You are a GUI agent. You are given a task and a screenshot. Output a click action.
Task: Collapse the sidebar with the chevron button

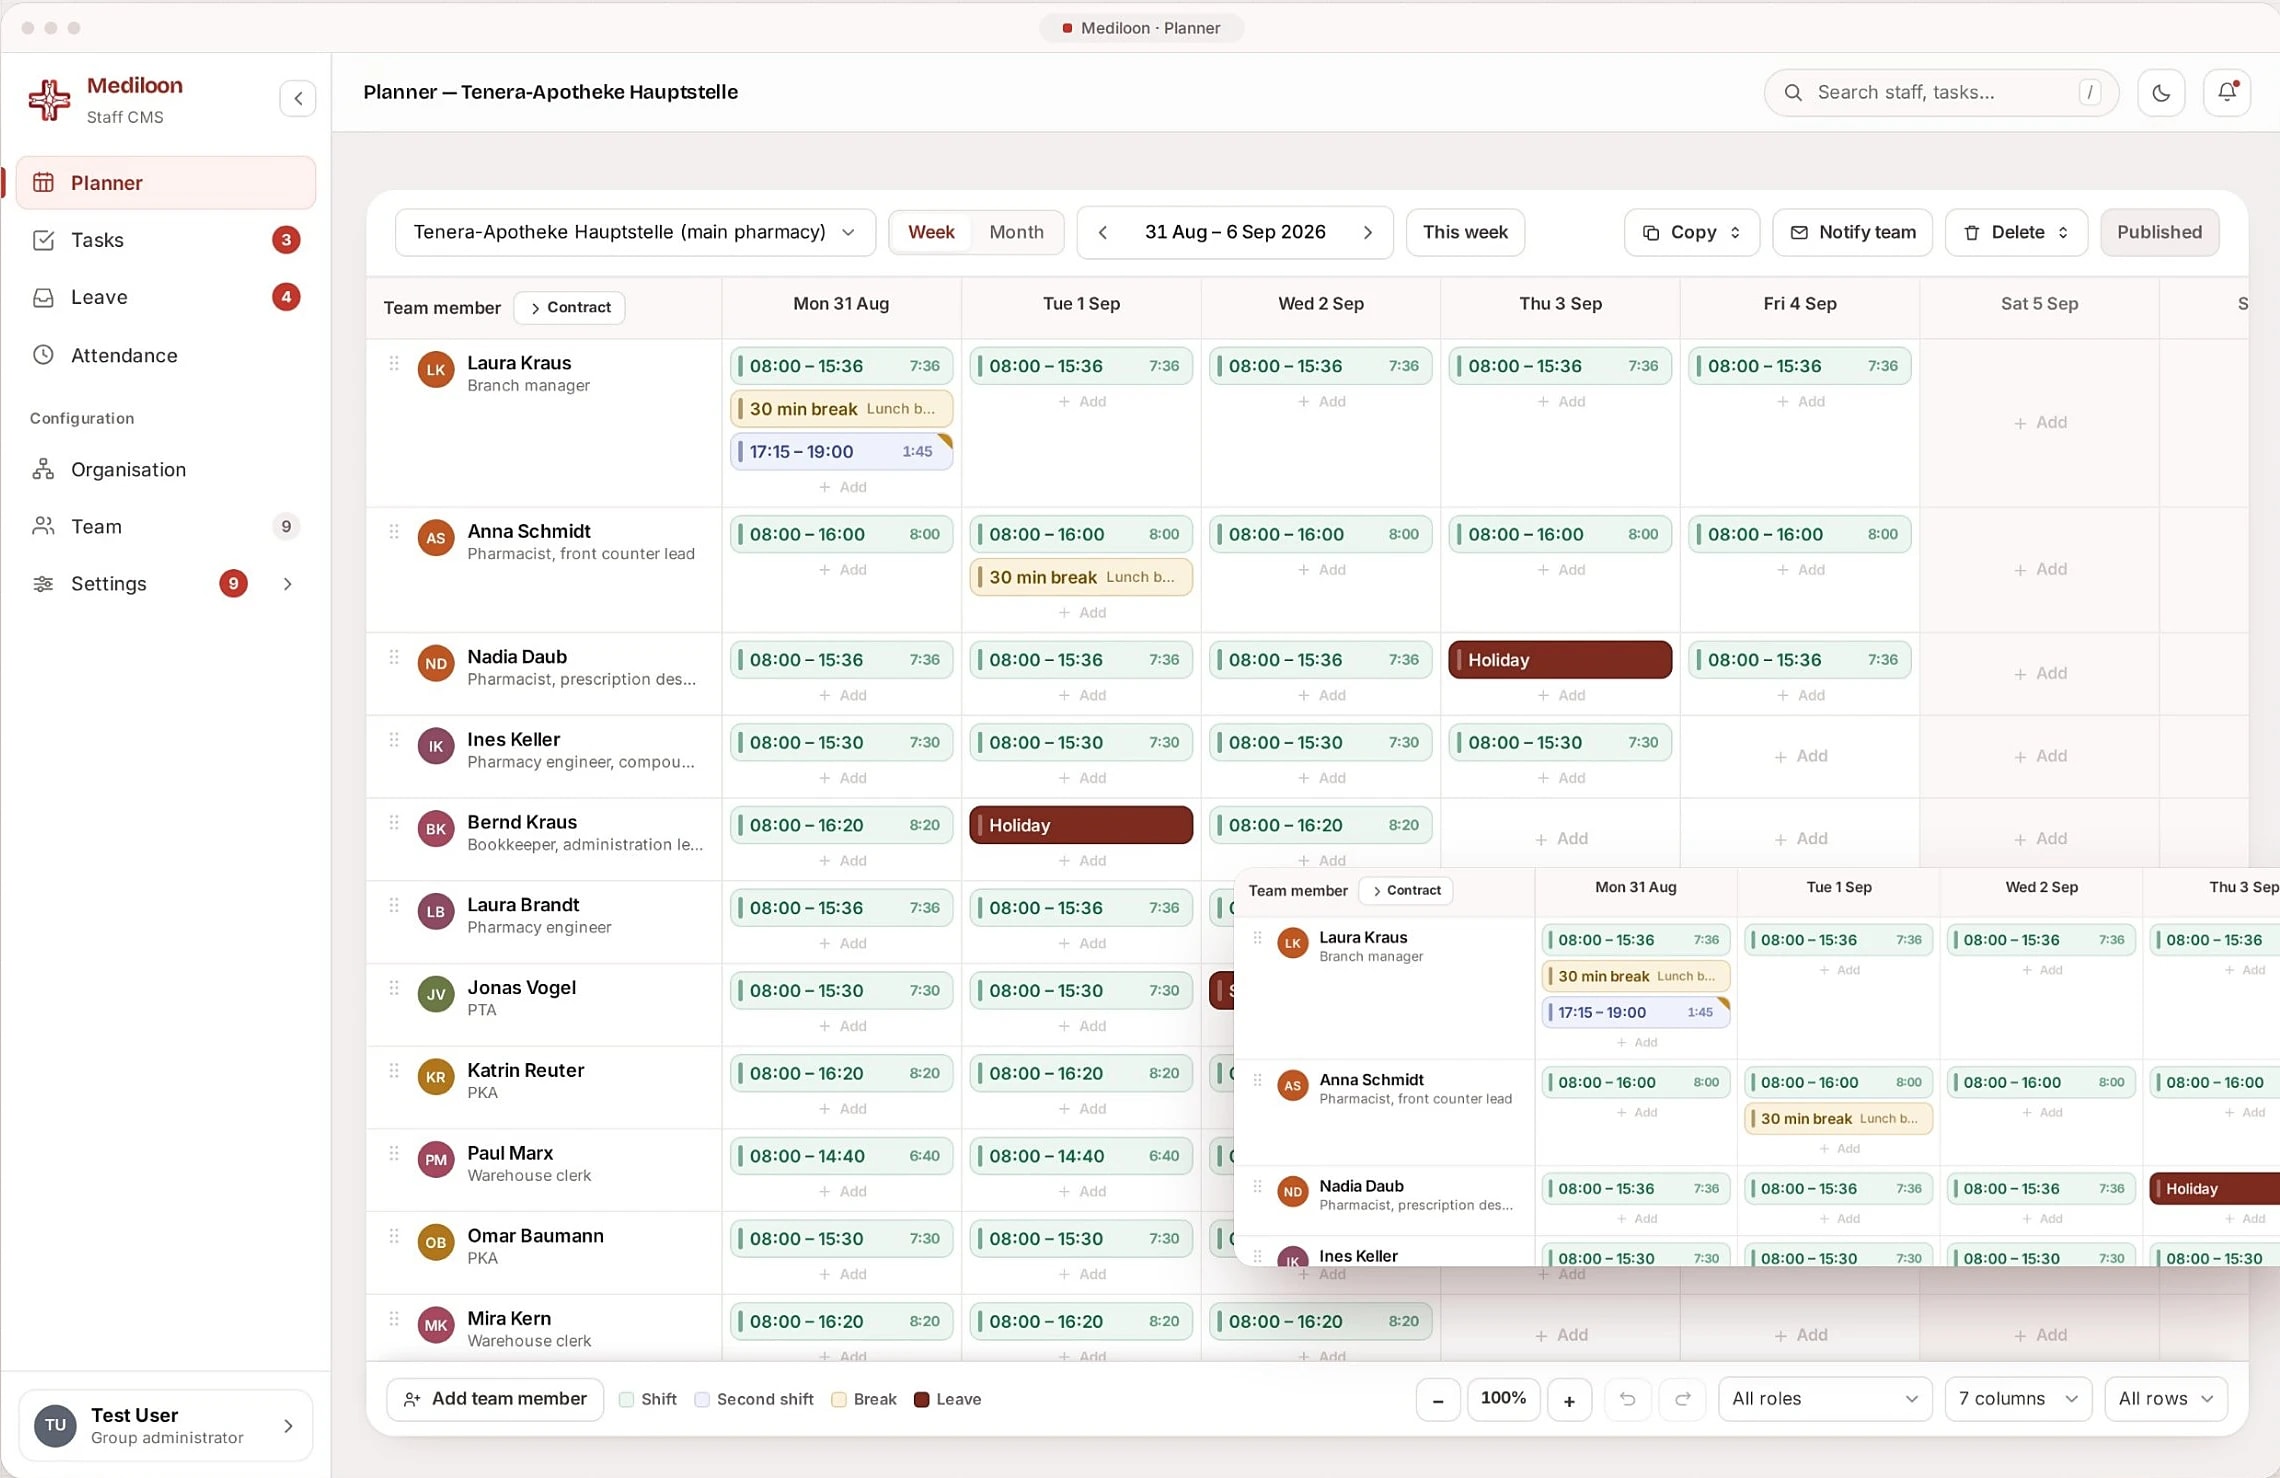[x=298, y=98]
